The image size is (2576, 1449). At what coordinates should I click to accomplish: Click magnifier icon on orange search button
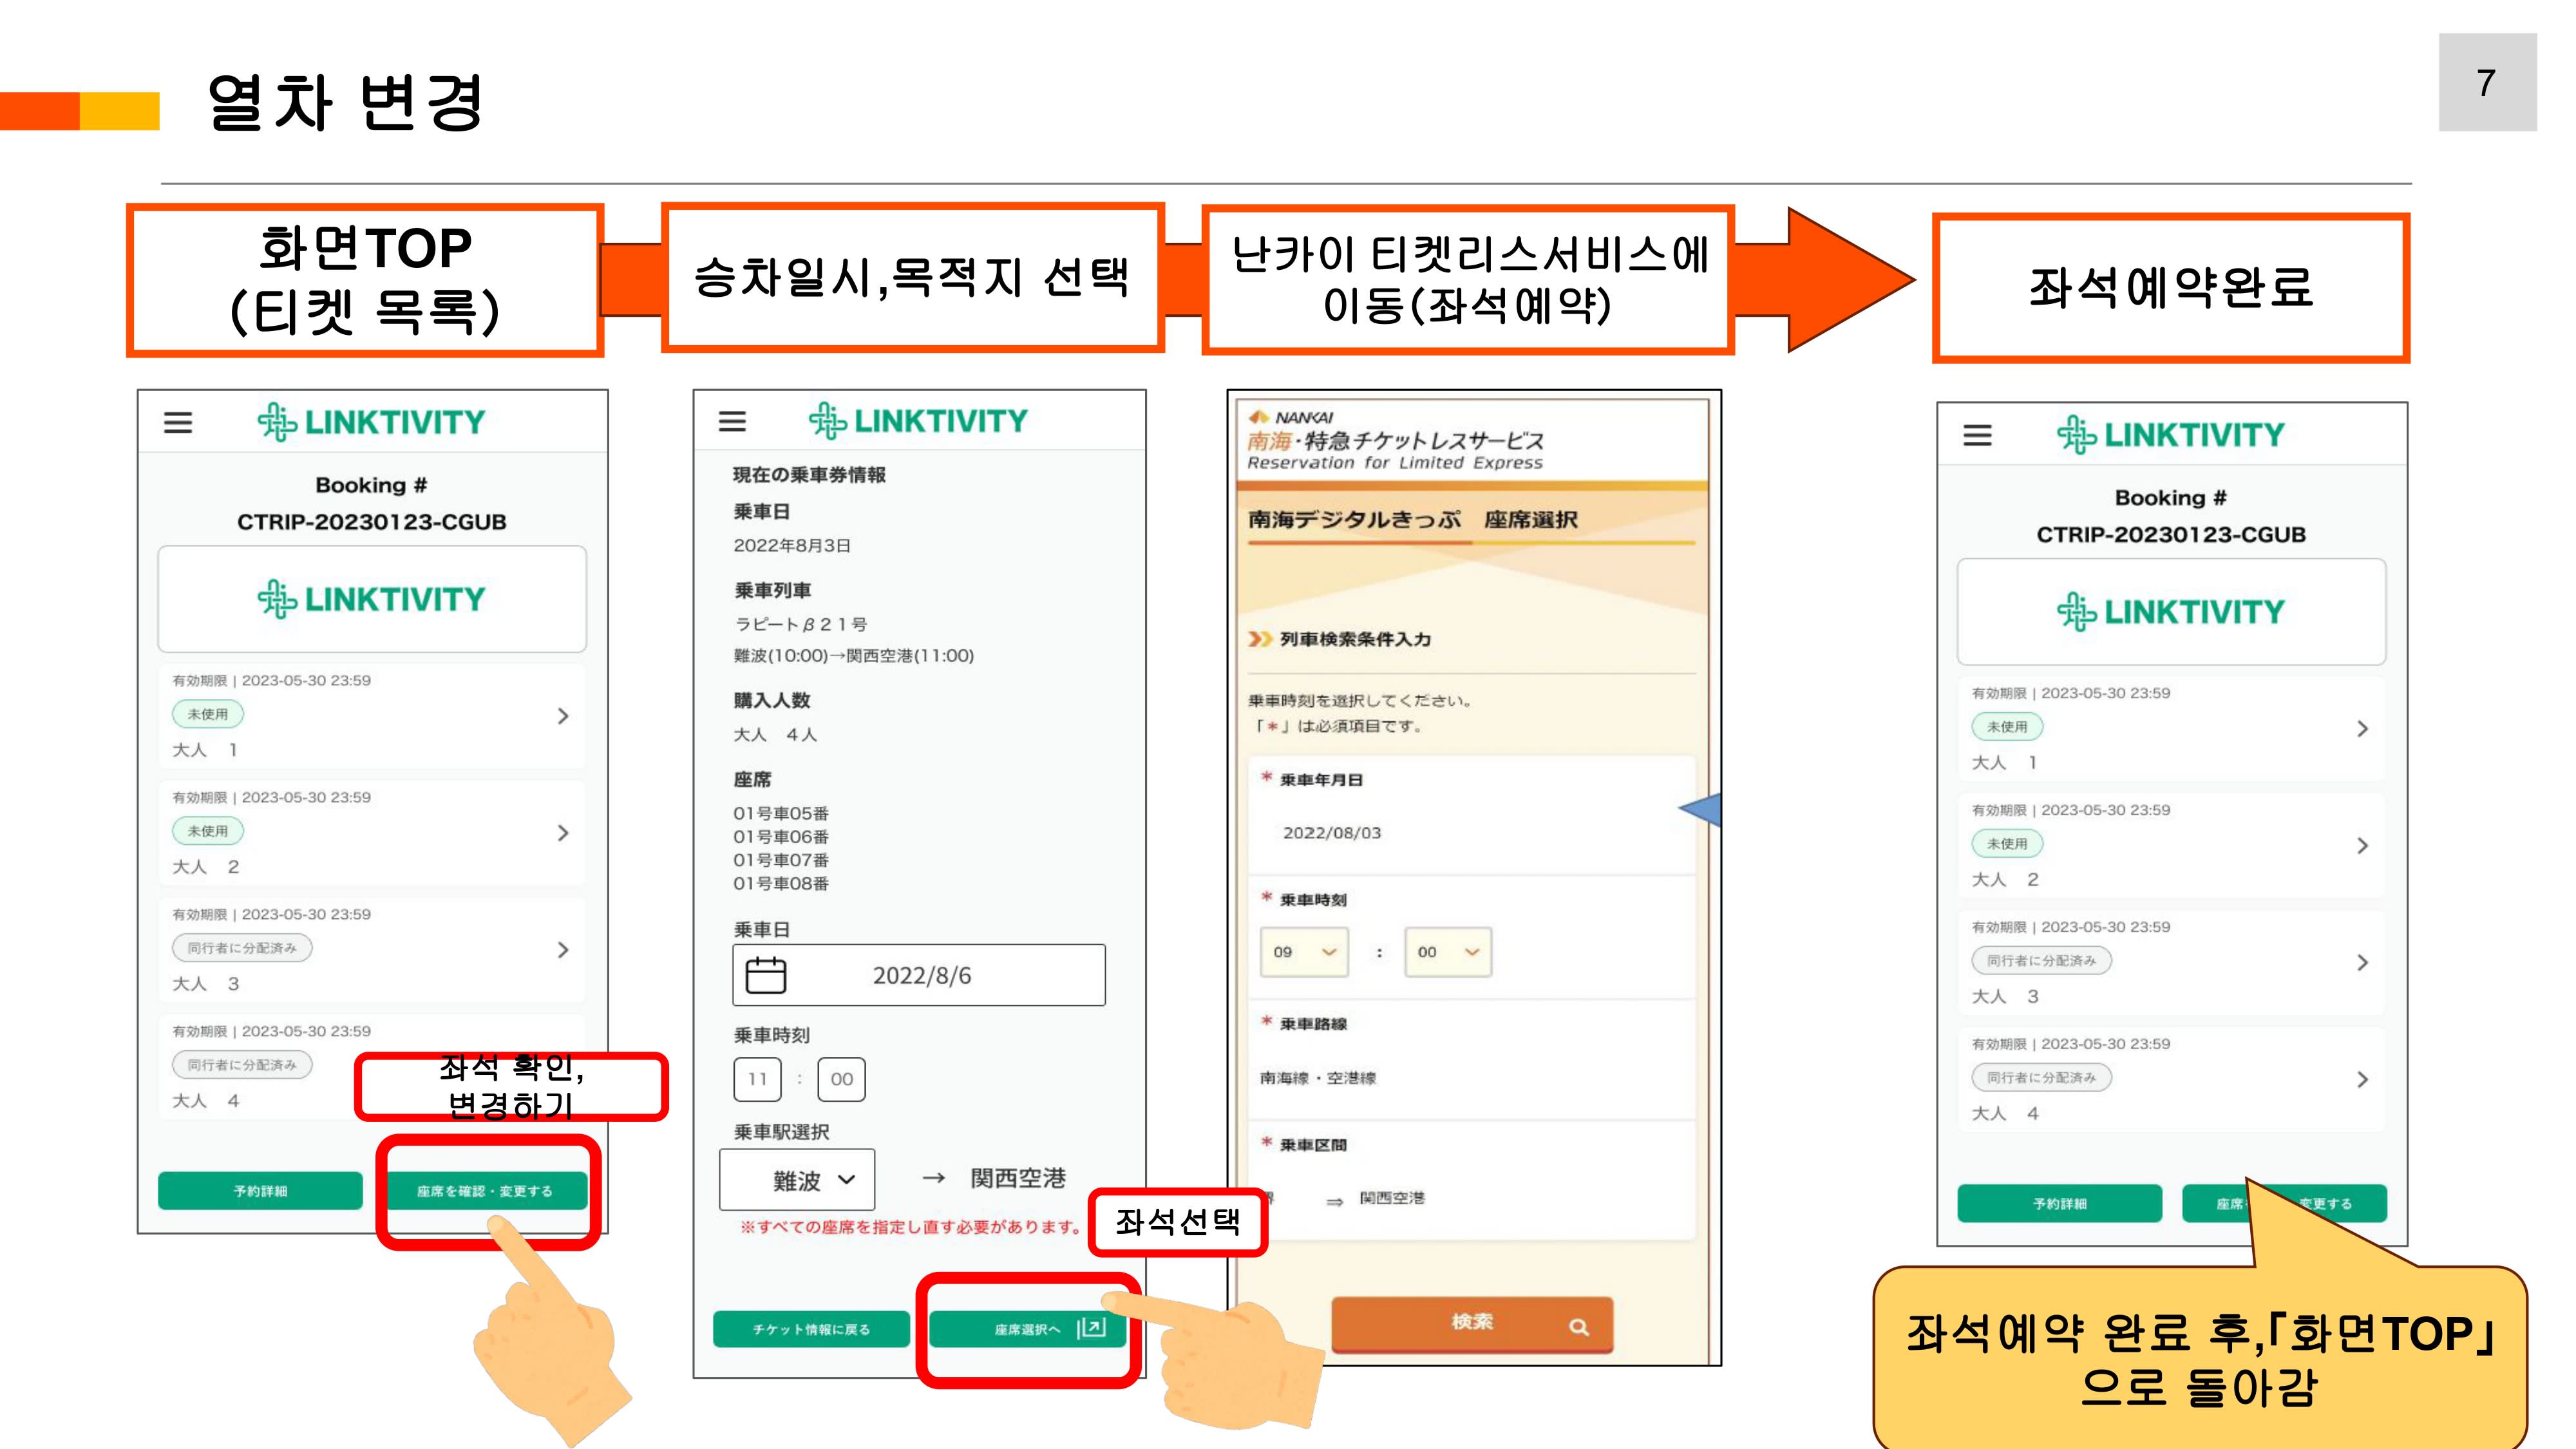[x=1578, y=1327]
